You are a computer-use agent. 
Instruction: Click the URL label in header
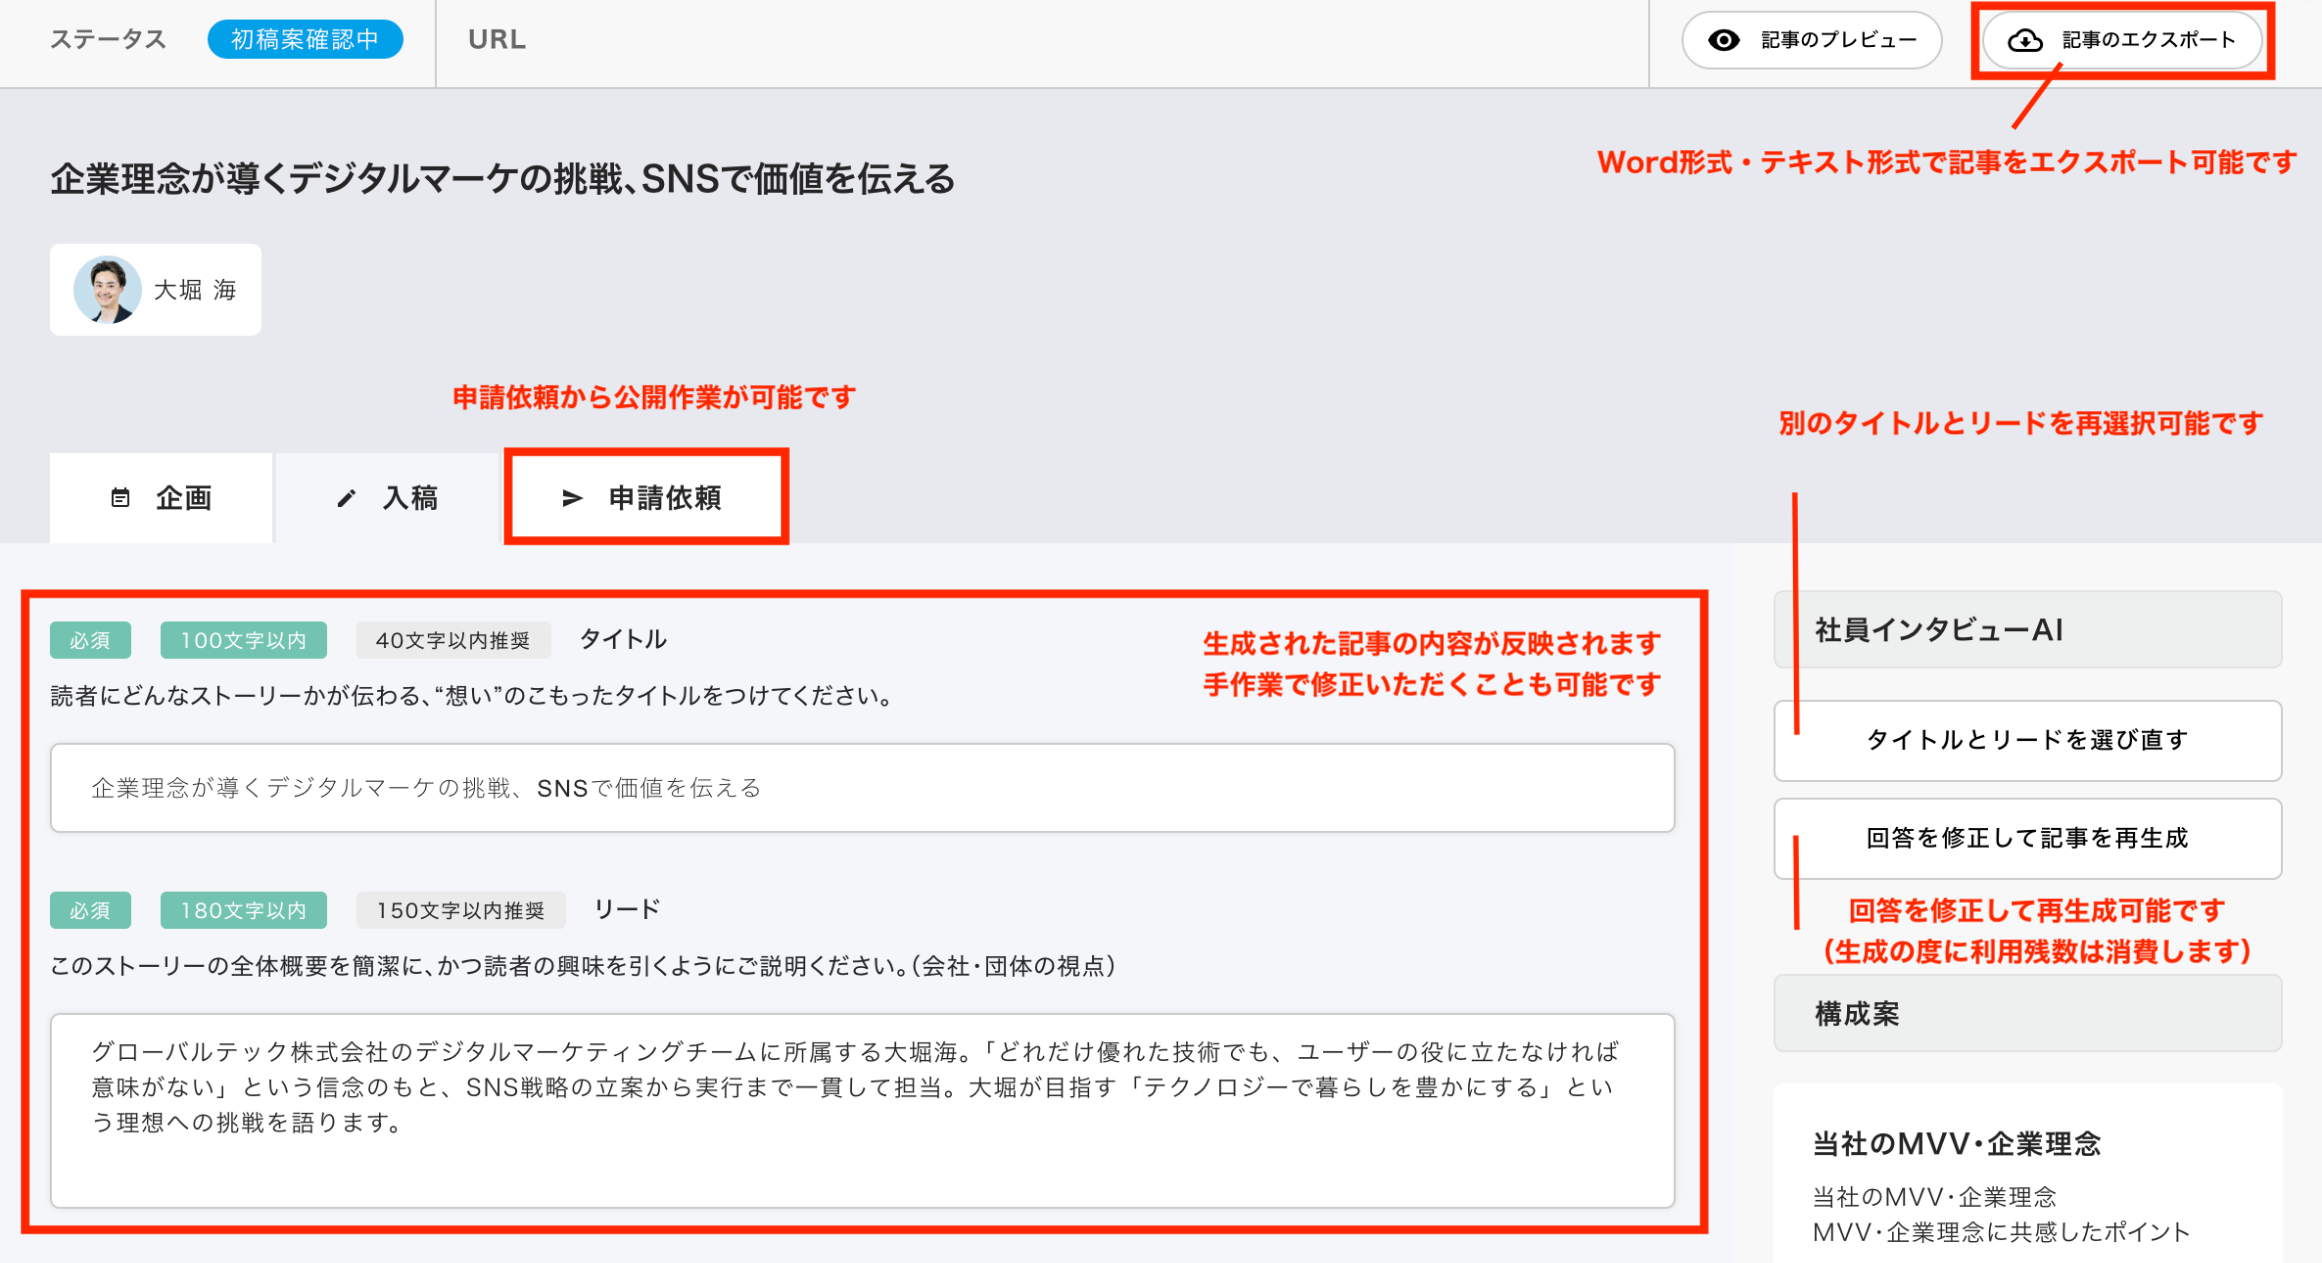[x=497, y=40]
